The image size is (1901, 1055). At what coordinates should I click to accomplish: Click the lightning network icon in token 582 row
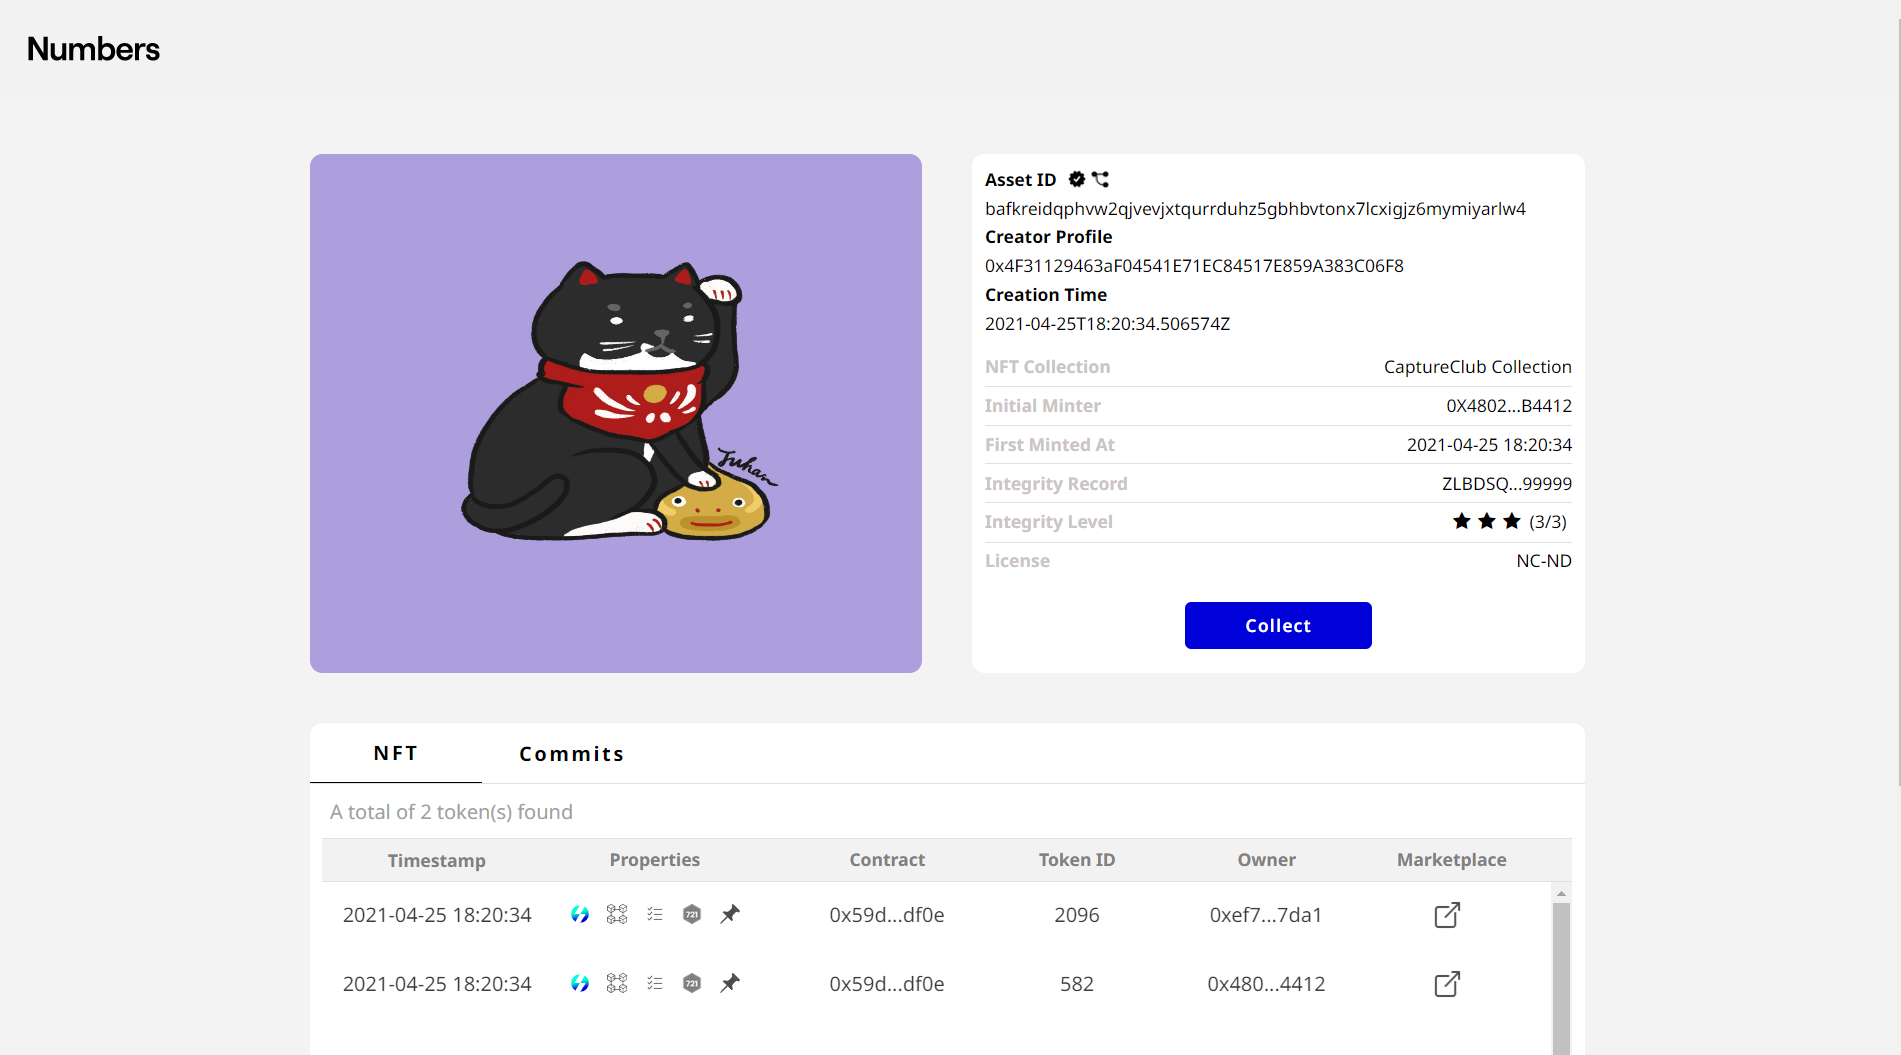(x=580, y=983)
